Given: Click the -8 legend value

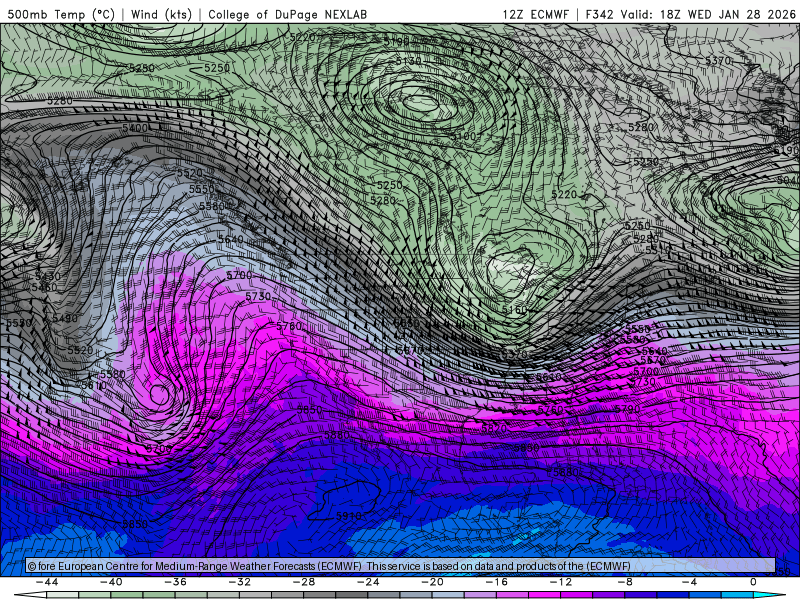Looking at the screenshot, I should coord(626,582).
